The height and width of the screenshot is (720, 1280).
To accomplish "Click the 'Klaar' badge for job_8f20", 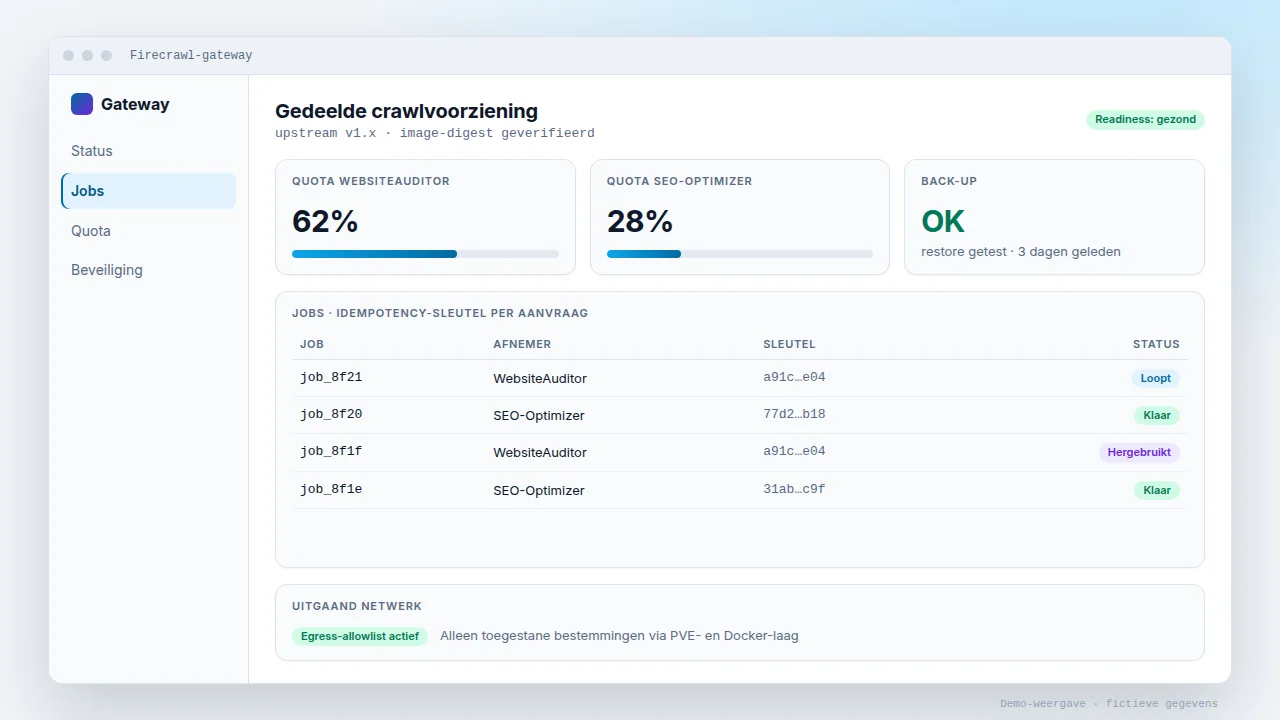I will (x=1157, y=415).
